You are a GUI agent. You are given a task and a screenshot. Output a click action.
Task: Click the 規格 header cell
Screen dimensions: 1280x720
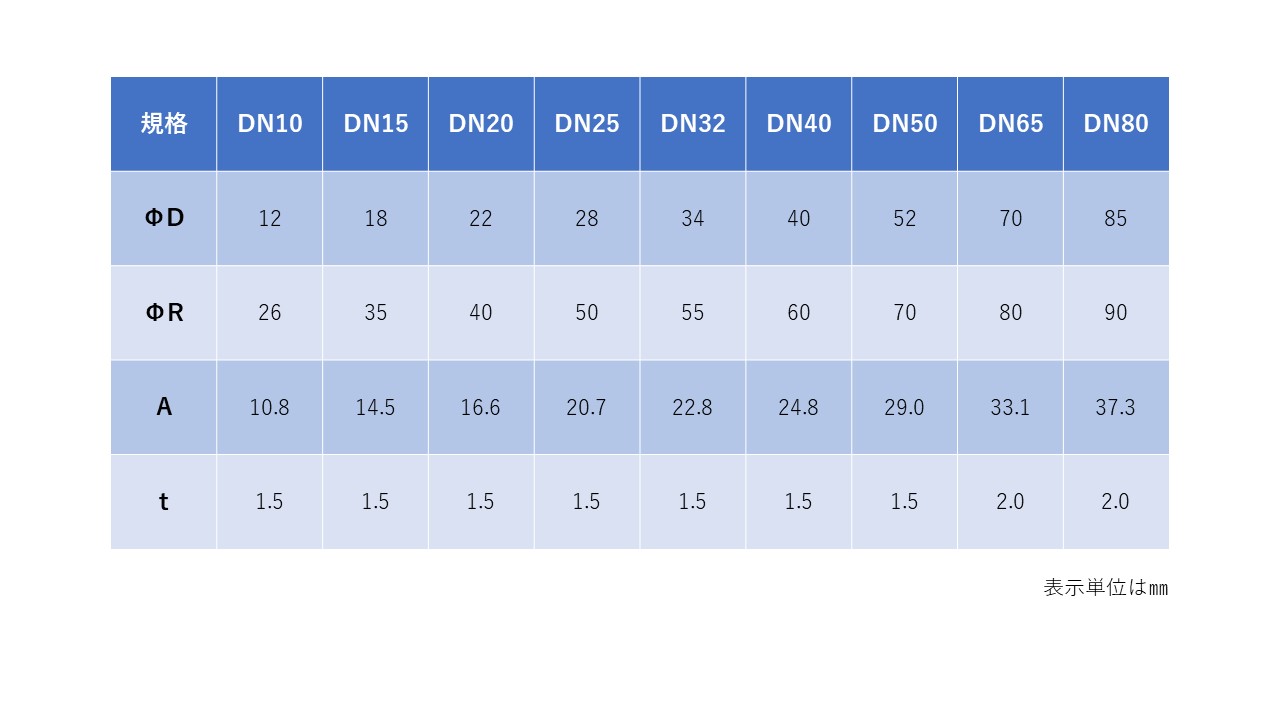pyautogui.click(x=164, y=124)
